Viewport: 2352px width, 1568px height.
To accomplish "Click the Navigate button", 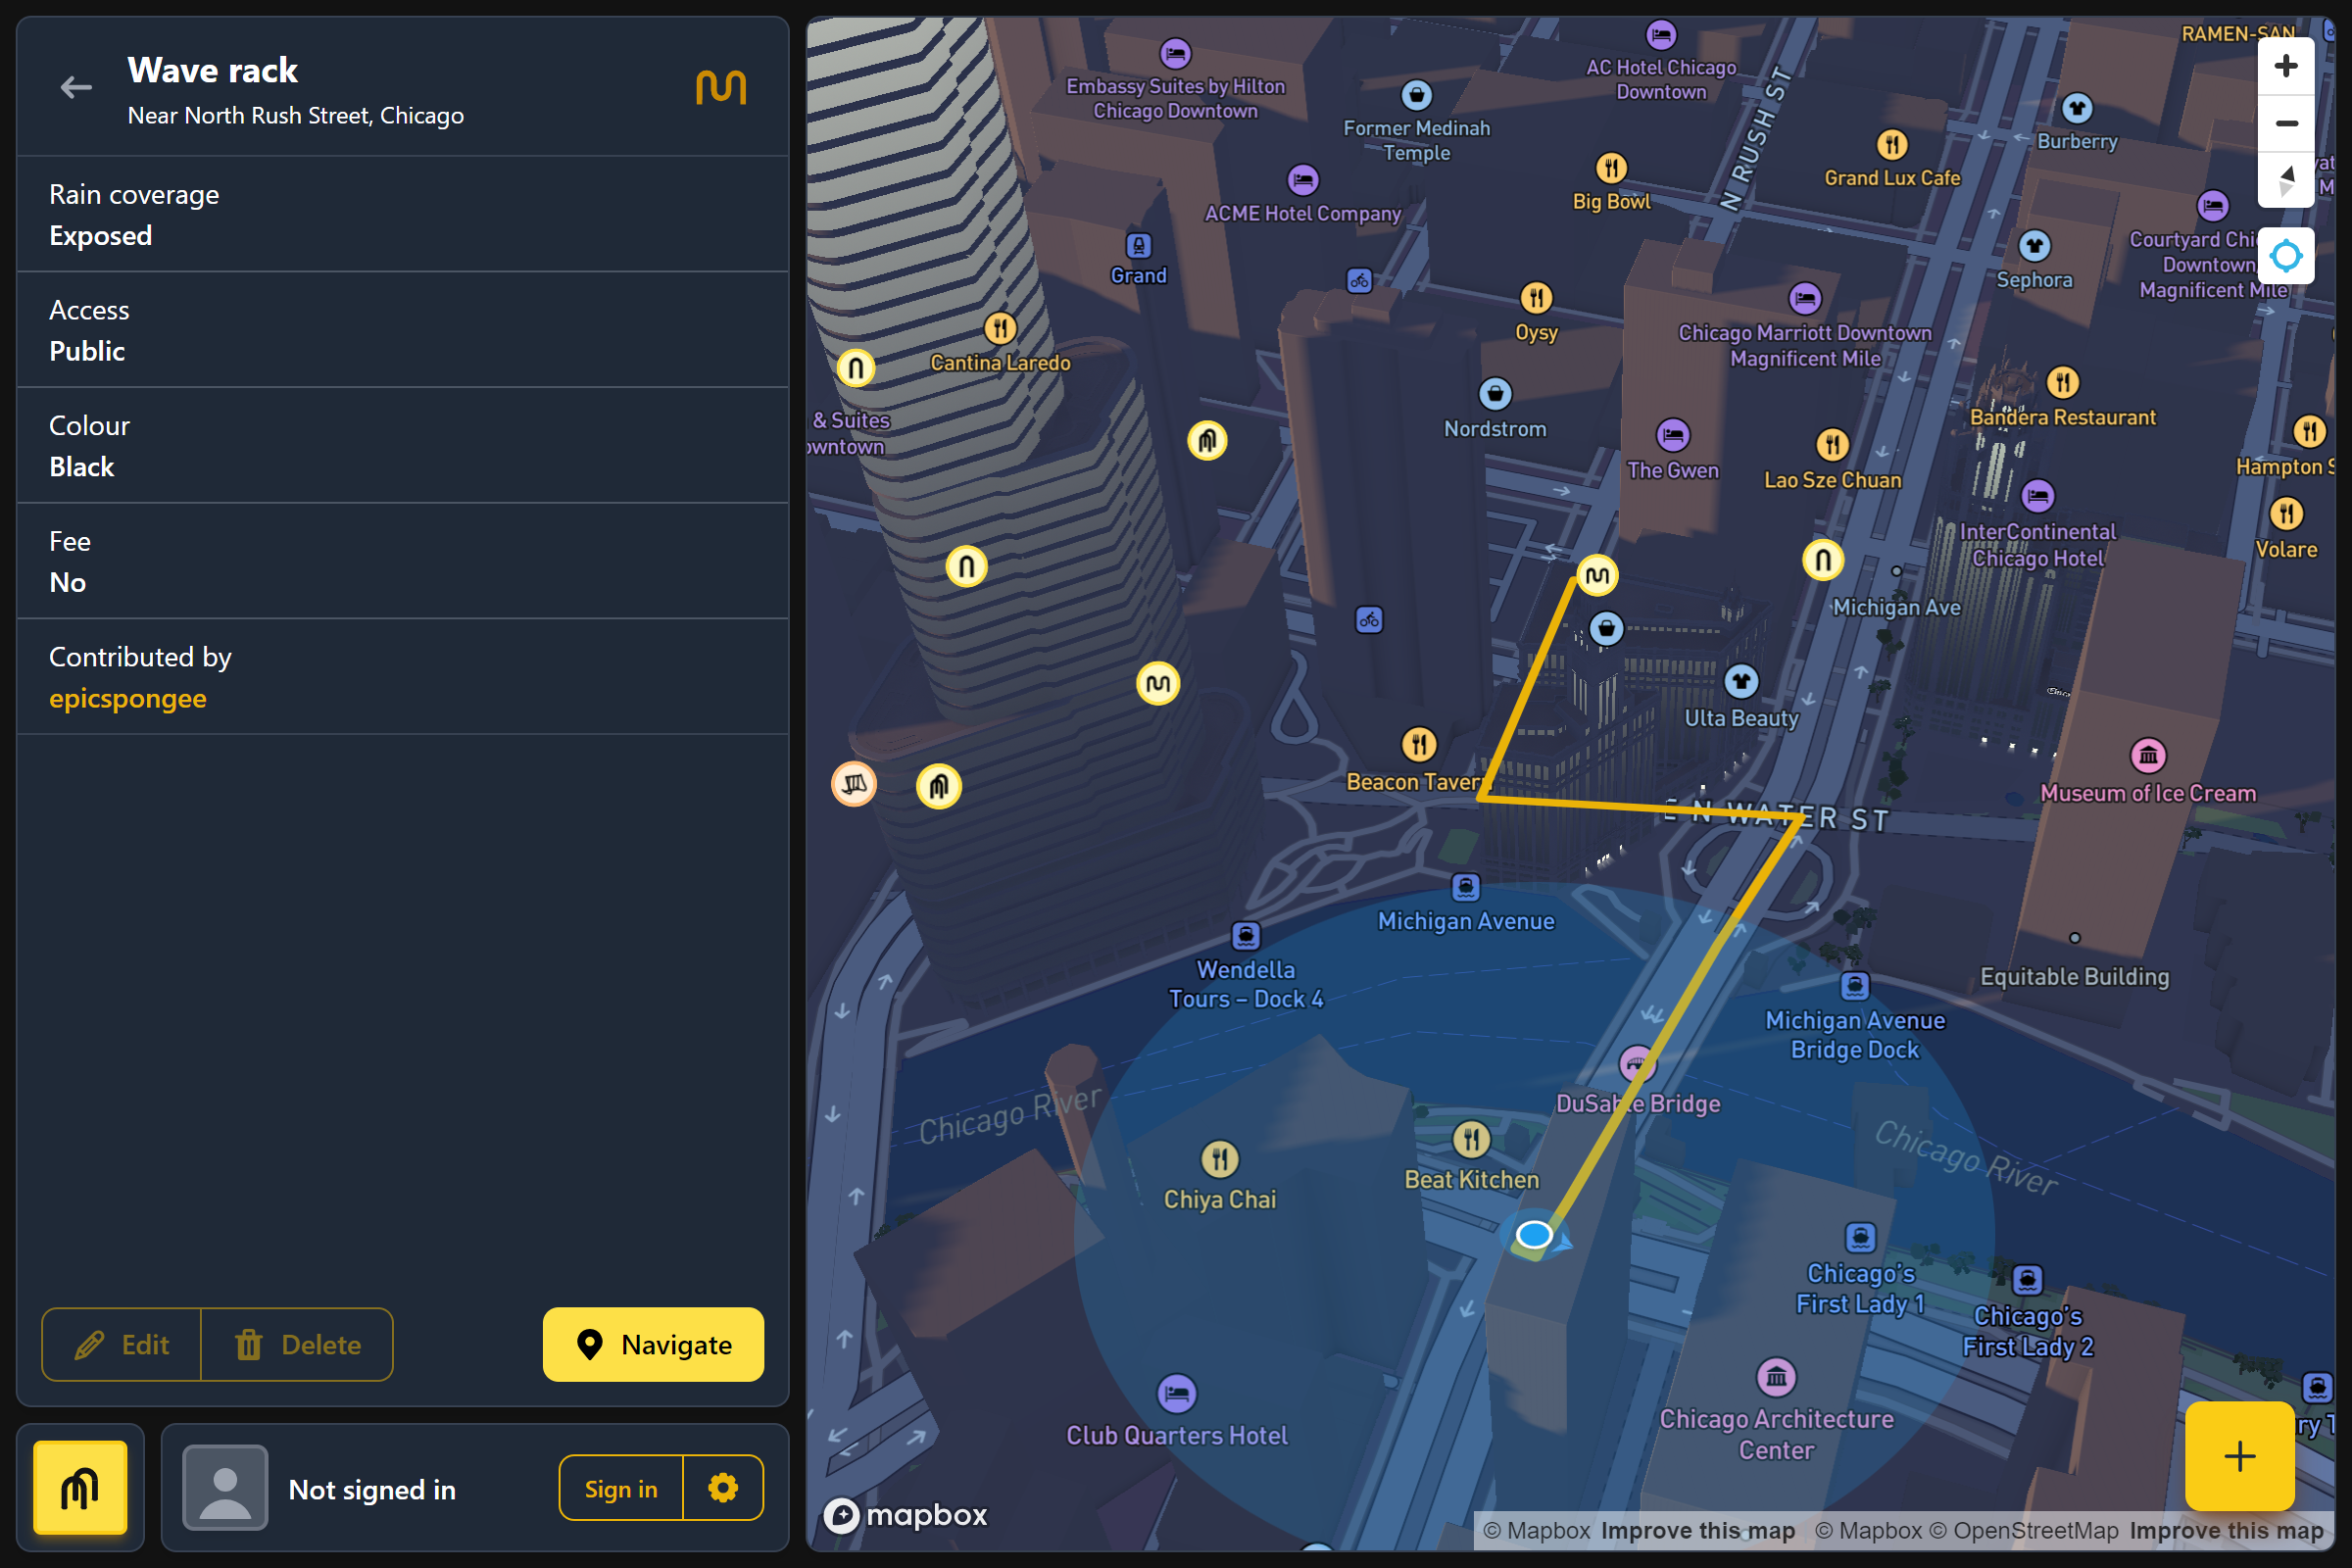I will tap(653, 1344).
